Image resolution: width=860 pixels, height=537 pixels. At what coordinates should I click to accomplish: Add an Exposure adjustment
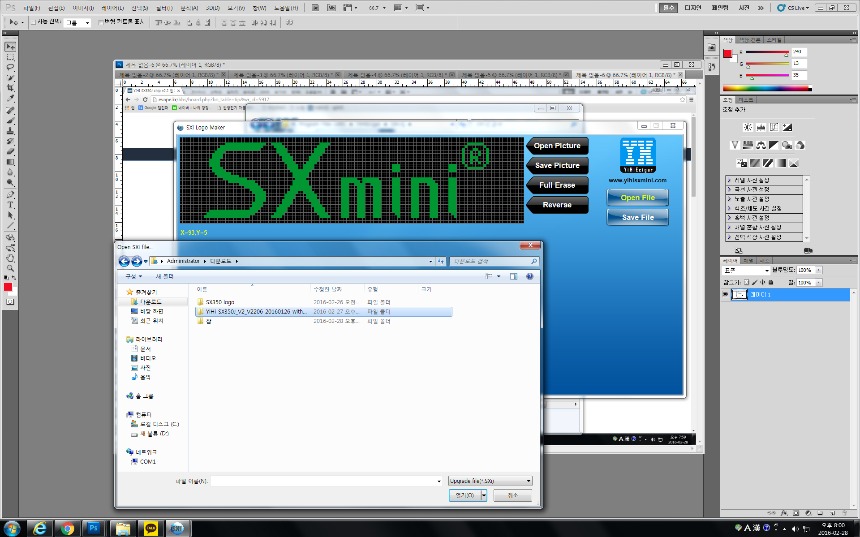click(787, 127)
